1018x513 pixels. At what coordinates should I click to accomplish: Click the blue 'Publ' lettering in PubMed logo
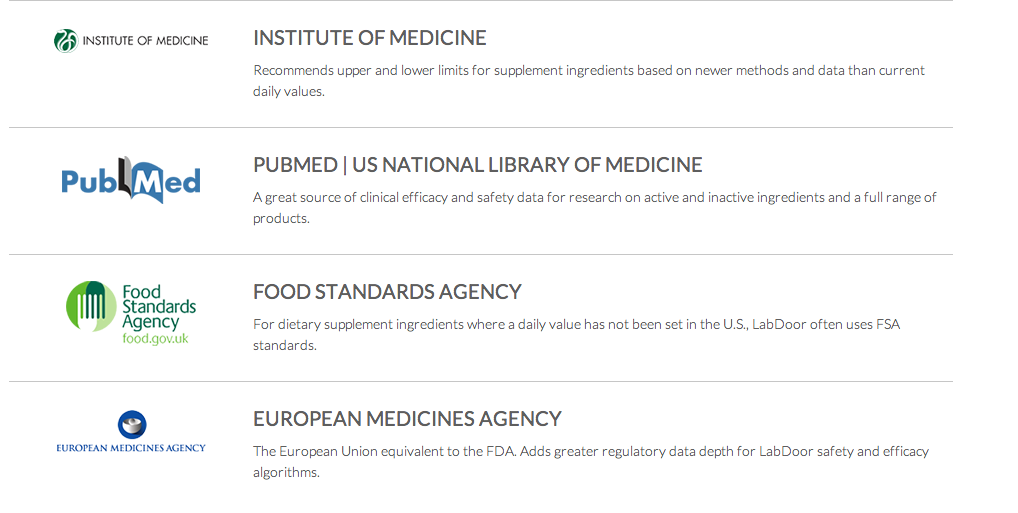tap(91, 182)
